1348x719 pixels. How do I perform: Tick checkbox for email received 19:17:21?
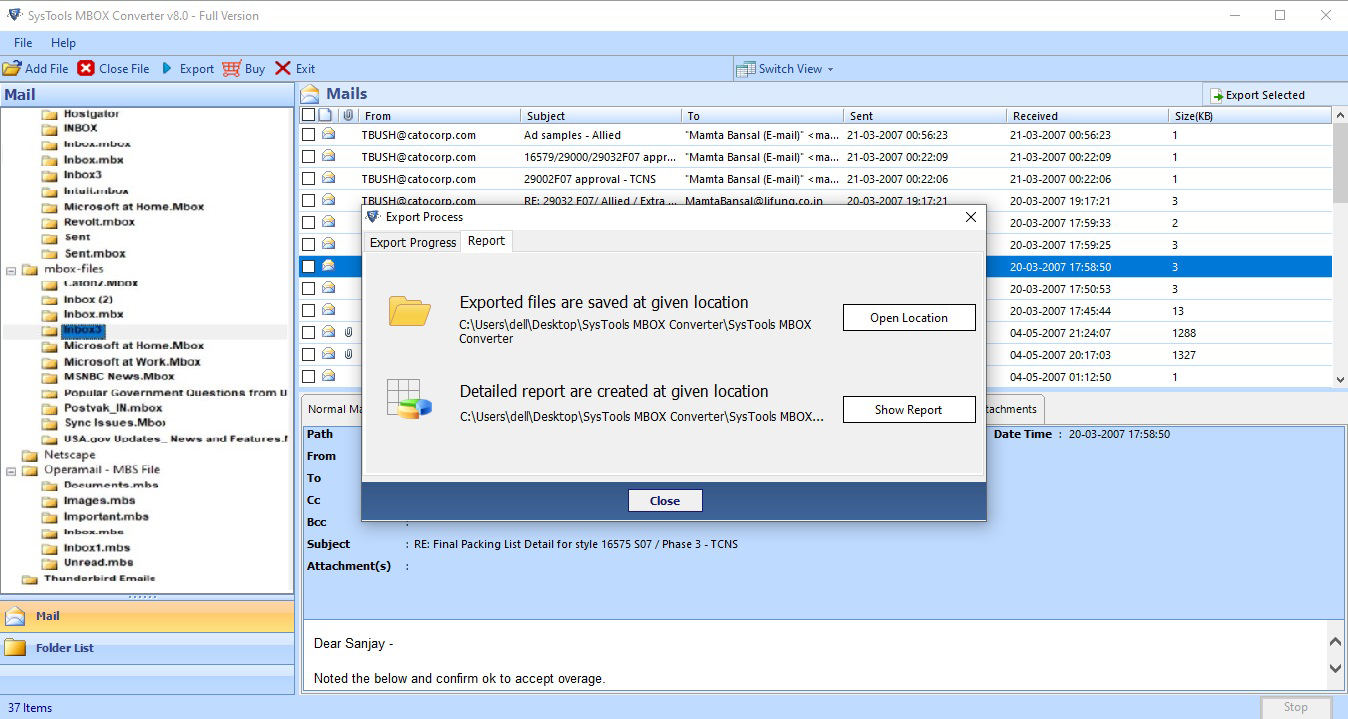coord(309,201)
